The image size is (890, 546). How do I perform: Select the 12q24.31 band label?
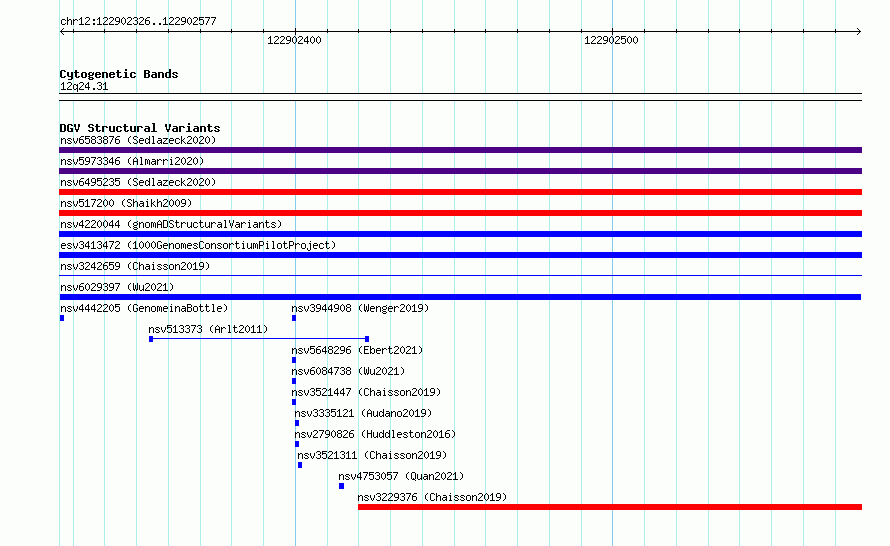coord(84,87)
